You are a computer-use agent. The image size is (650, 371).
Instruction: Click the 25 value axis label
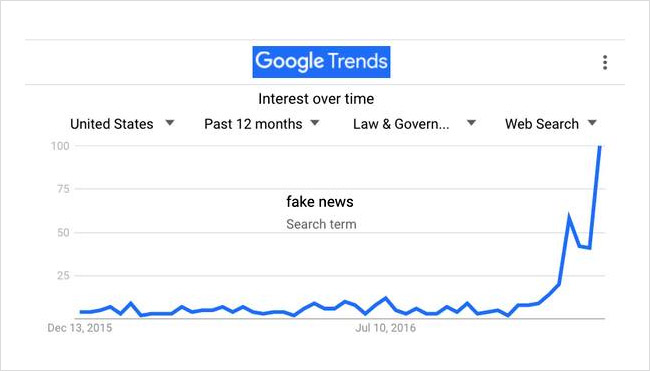tap(63, 275)
